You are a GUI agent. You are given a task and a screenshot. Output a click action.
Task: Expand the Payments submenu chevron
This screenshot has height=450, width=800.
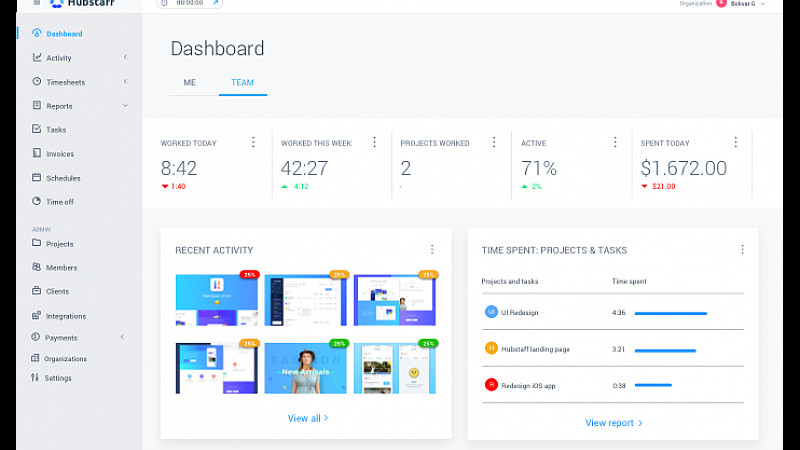pos(122,337)
